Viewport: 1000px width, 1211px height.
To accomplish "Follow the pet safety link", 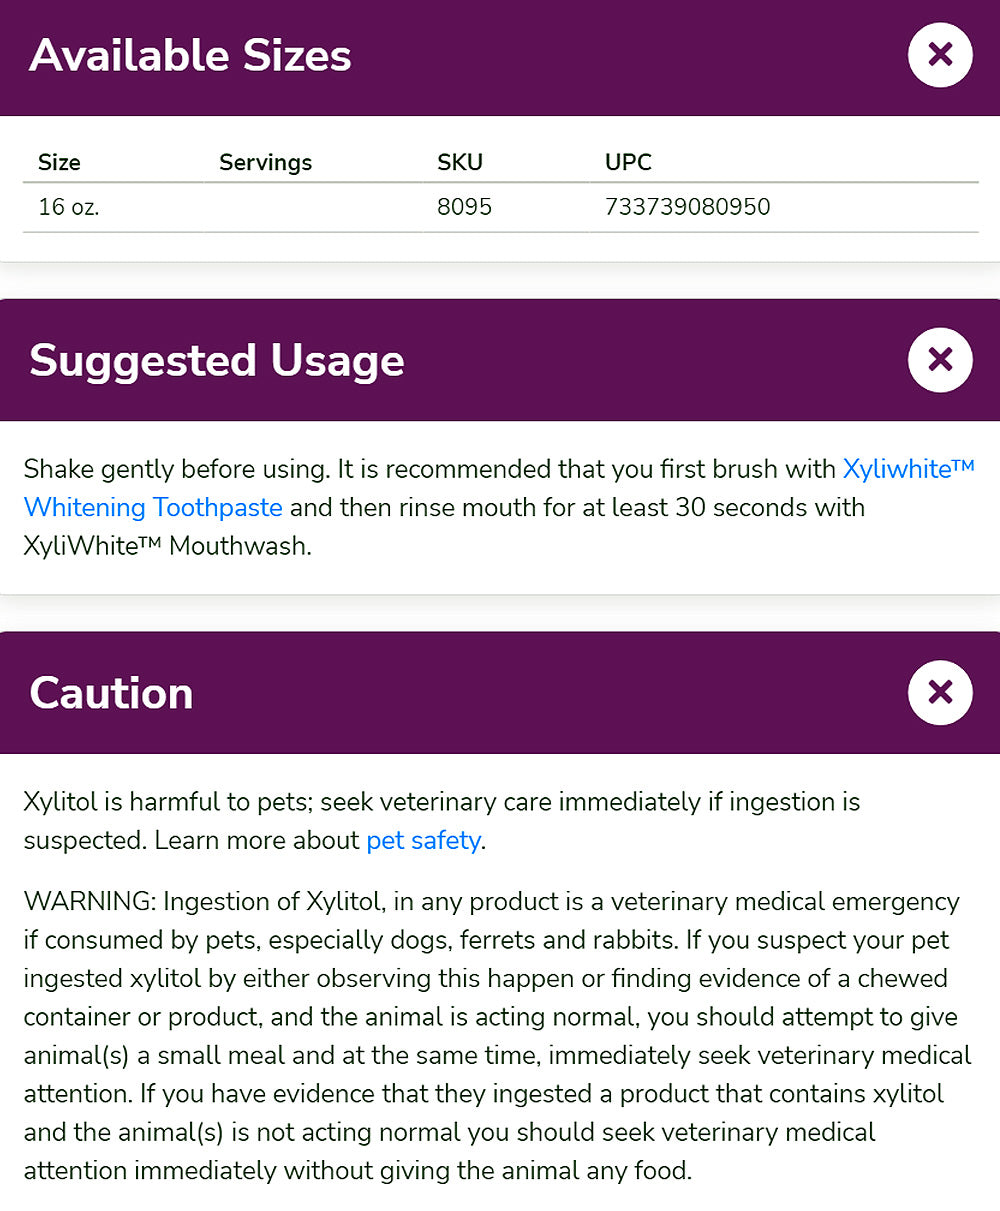I will click(x=423, y=840).
